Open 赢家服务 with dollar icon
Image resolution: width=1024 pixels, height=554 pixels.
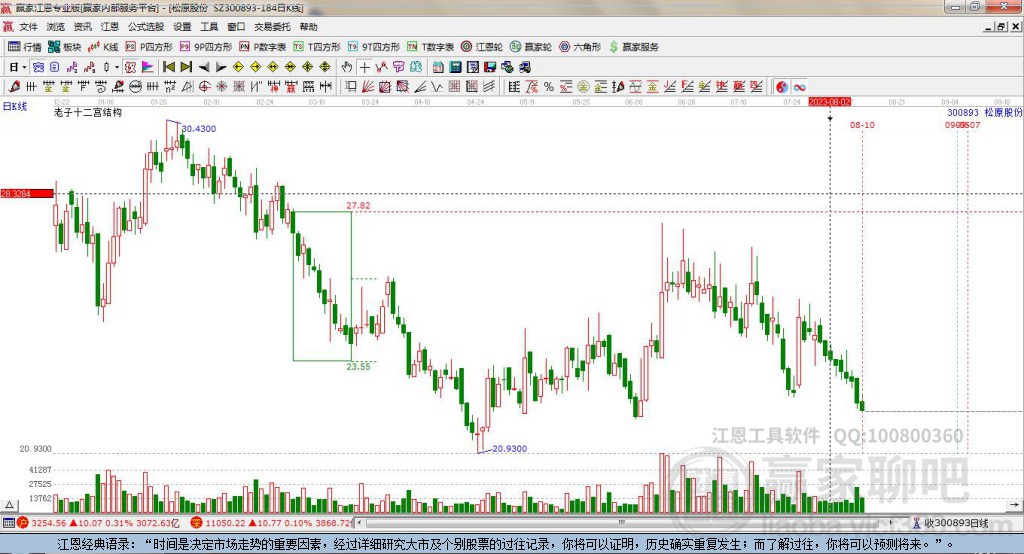[x=633, y=47]
